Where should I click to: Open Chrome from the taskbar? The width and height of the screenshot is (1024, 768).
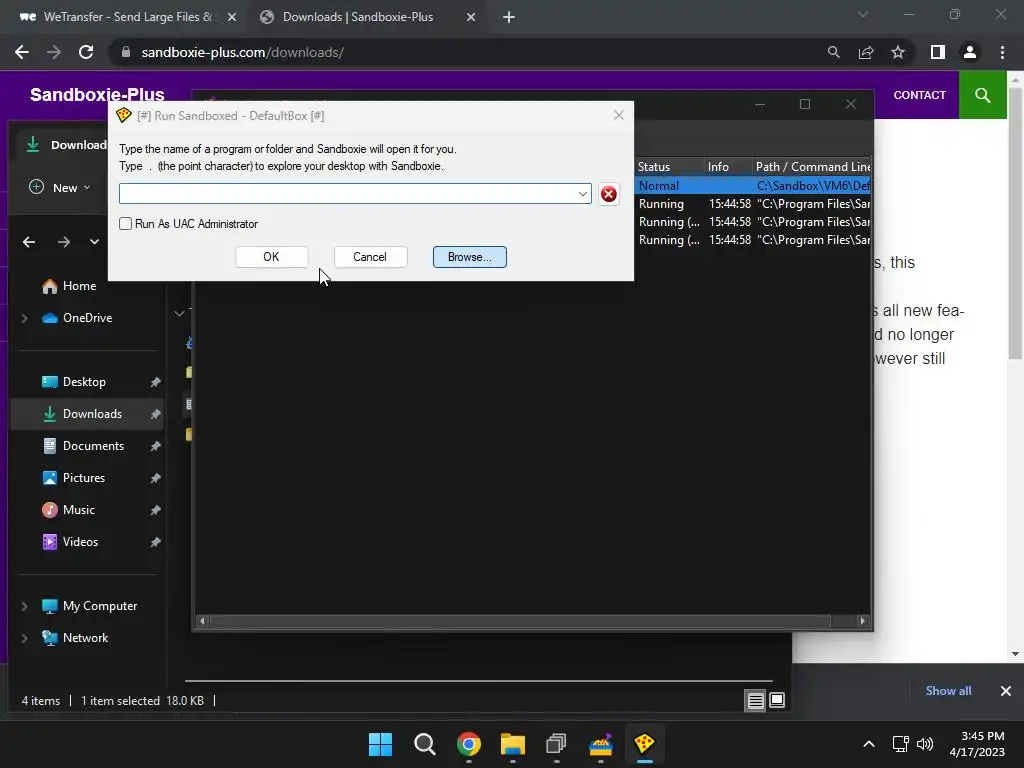point(469,744)
